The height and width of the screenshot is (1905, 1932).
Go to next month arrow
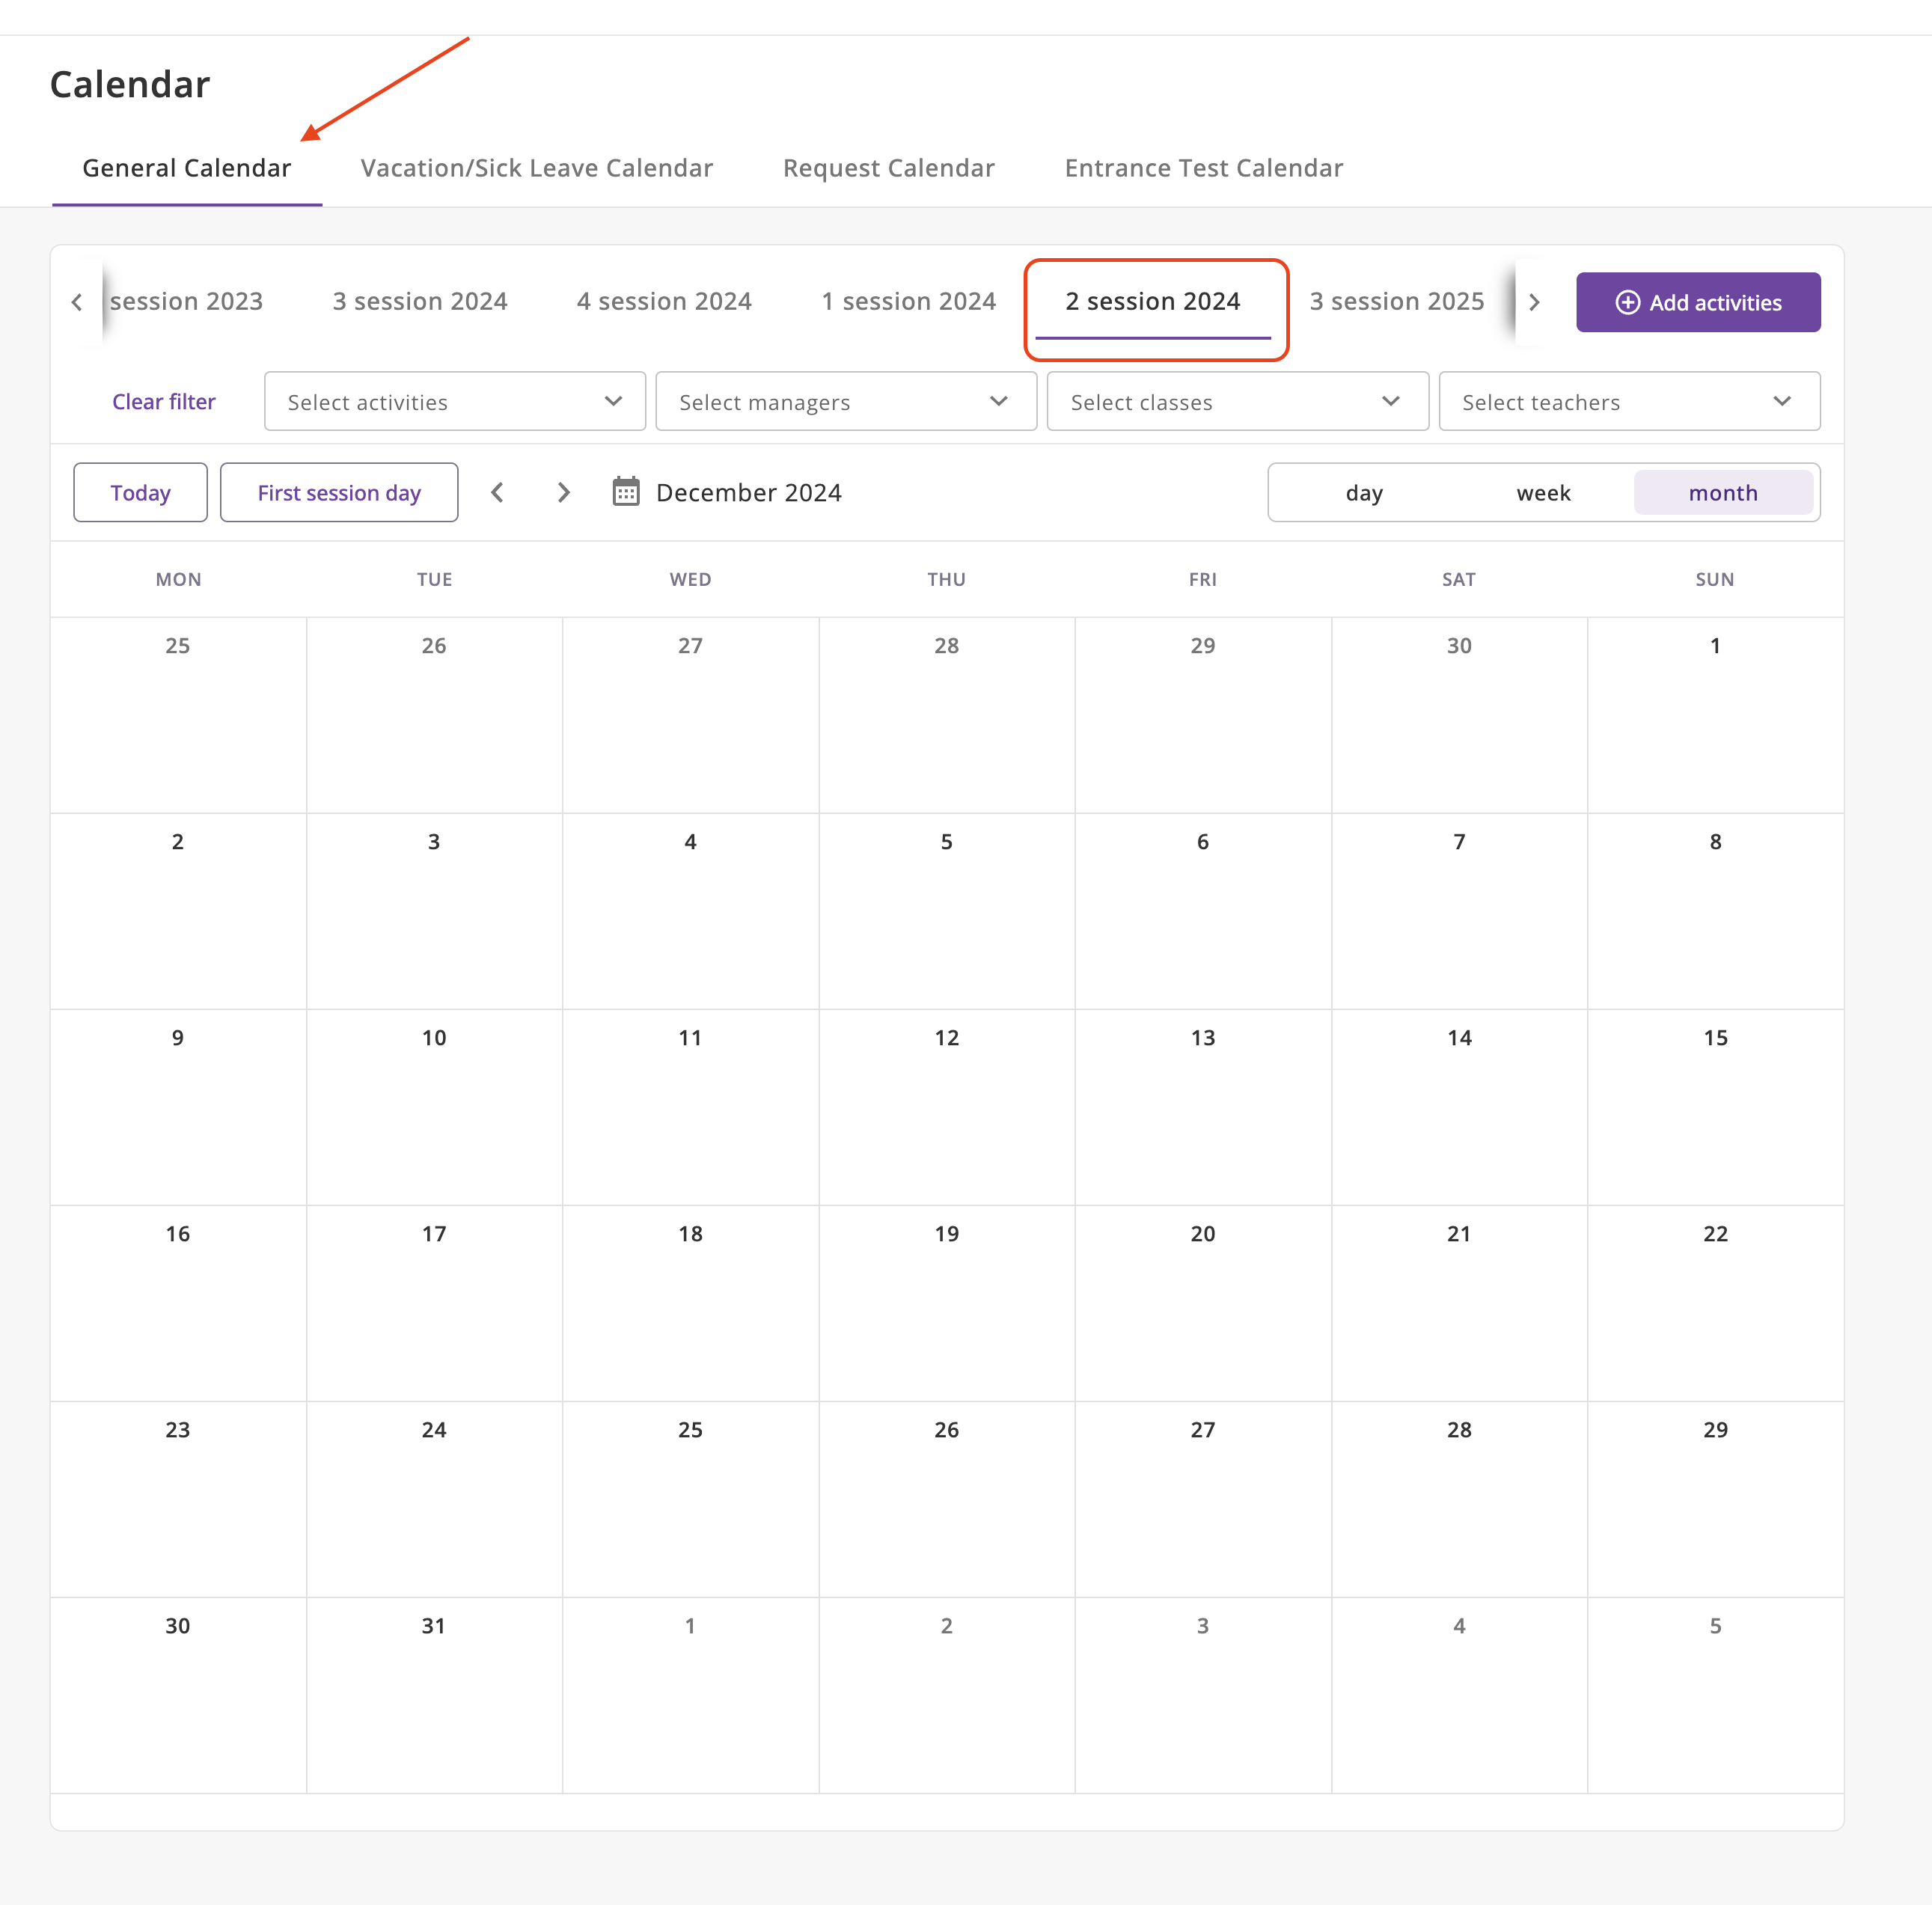coord(563,492)
